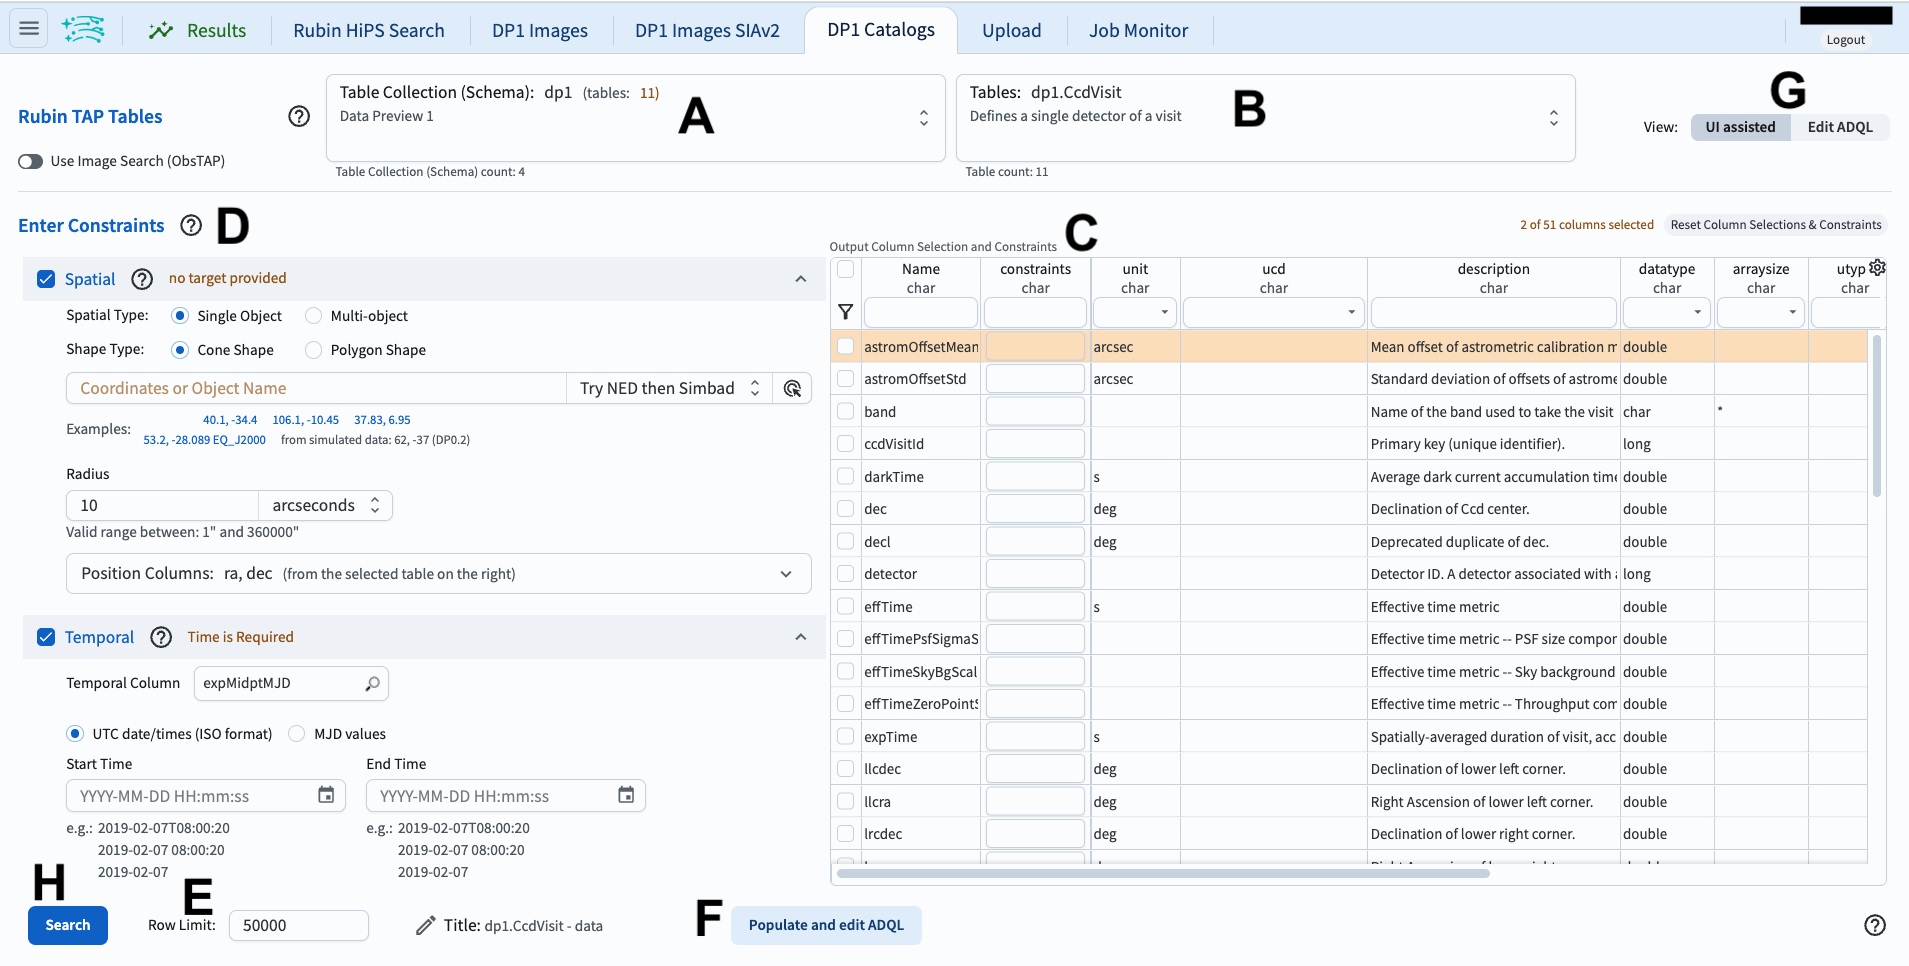The height and width of the screenshot is (966, 1909).
Task: Click Reset Column Selections & Constraints
Action: point(1776,224)
